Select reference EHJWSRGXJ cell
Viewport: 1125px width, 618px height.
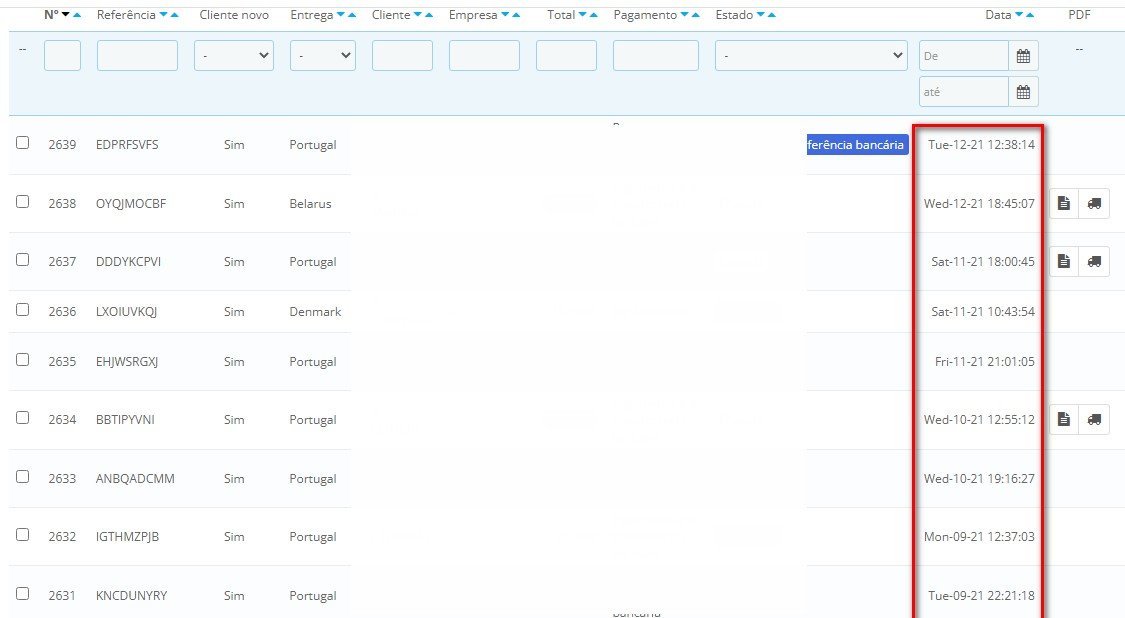[127, 362]
